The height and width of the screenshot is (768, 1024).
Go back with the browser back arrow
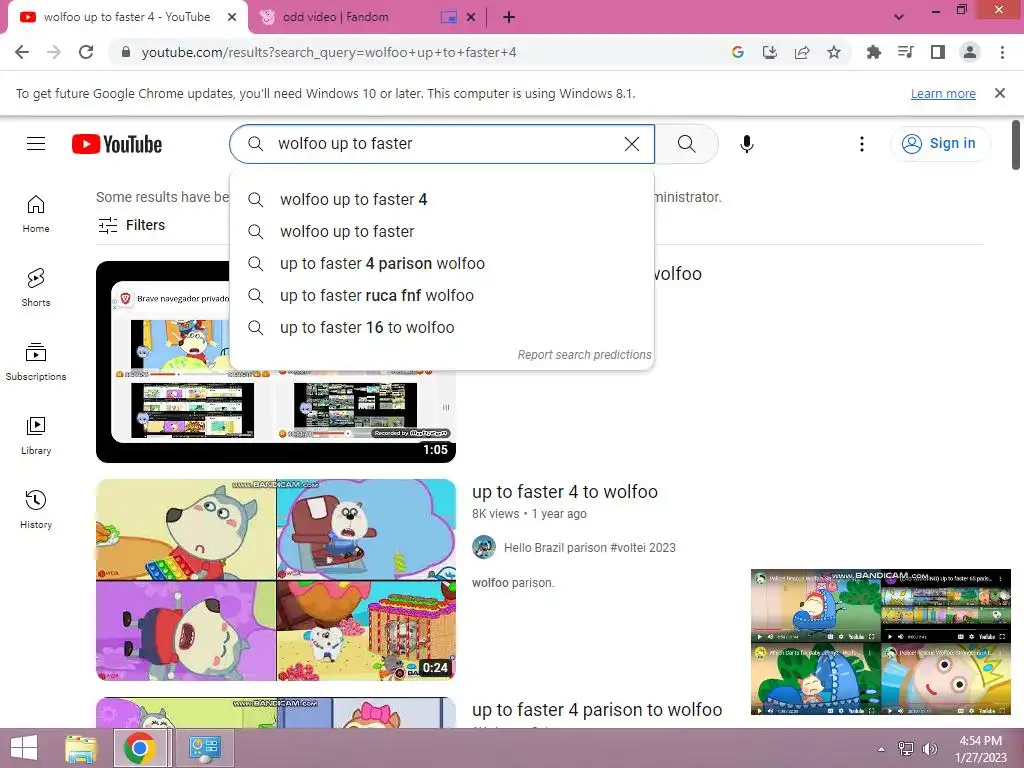(x=22, y=52)
